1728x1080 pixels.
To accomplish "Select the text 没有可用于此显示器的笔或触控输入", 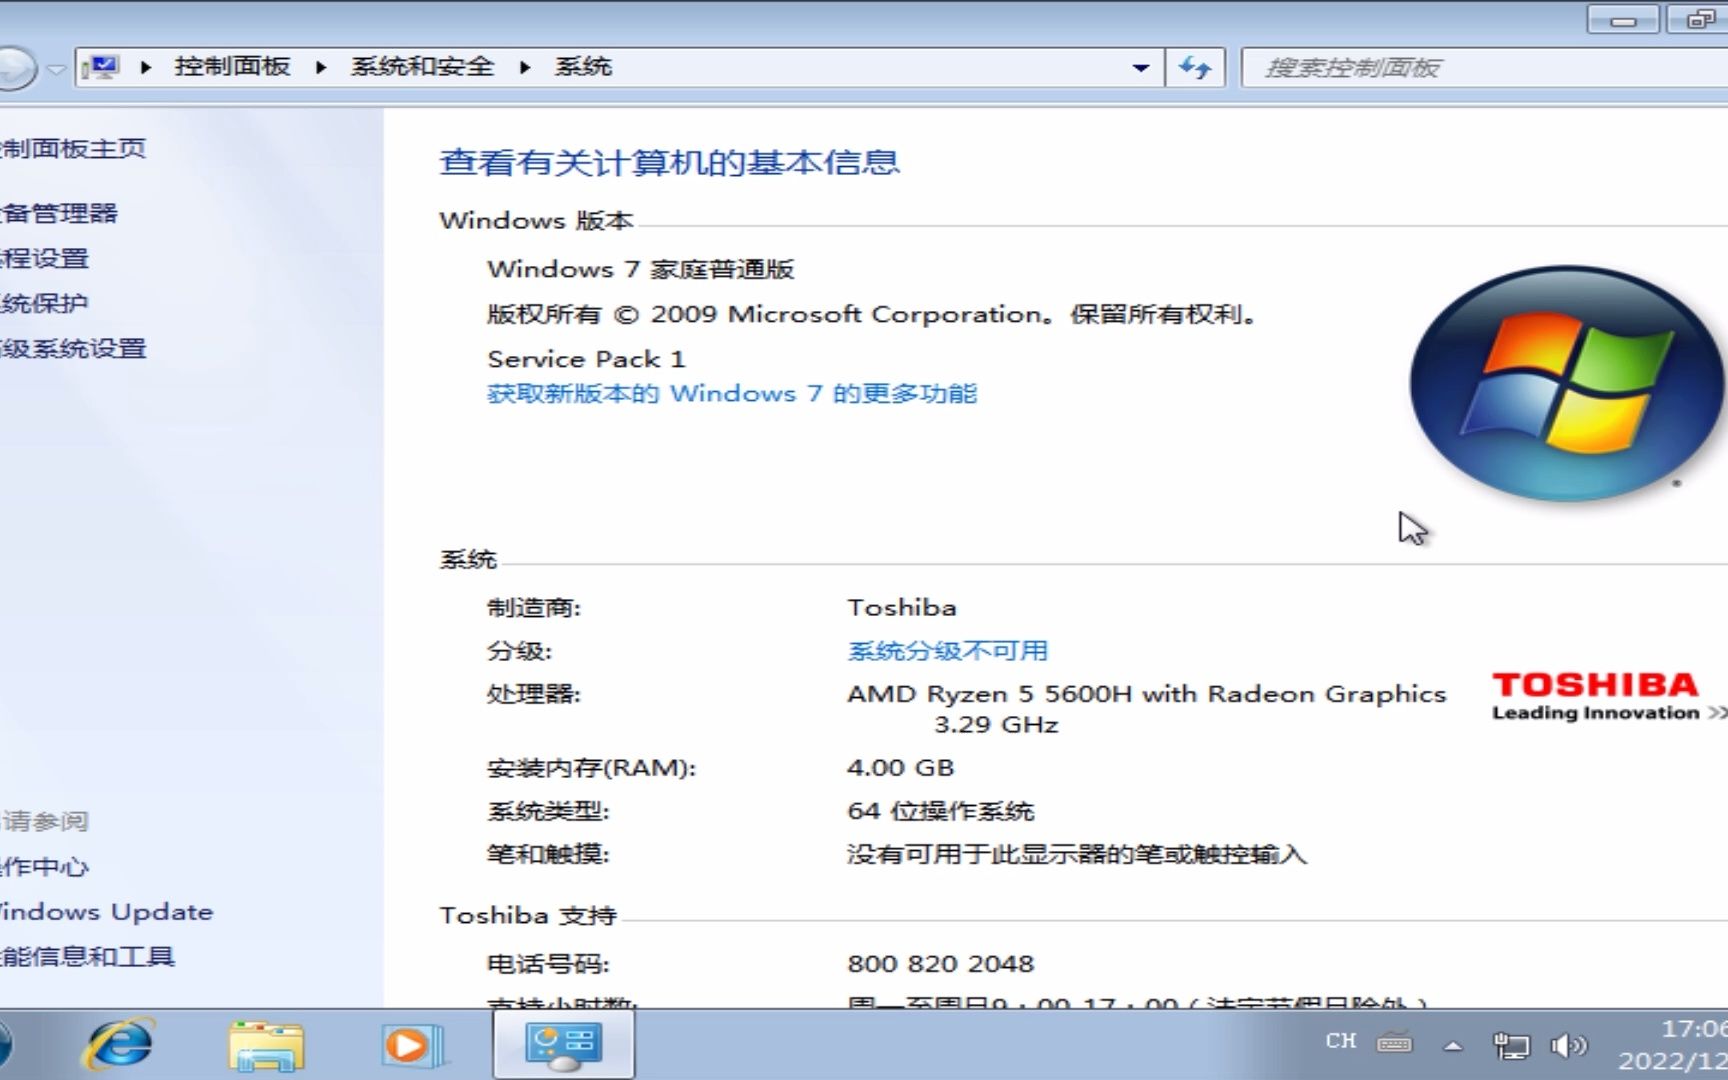I will pos(1077,854).
